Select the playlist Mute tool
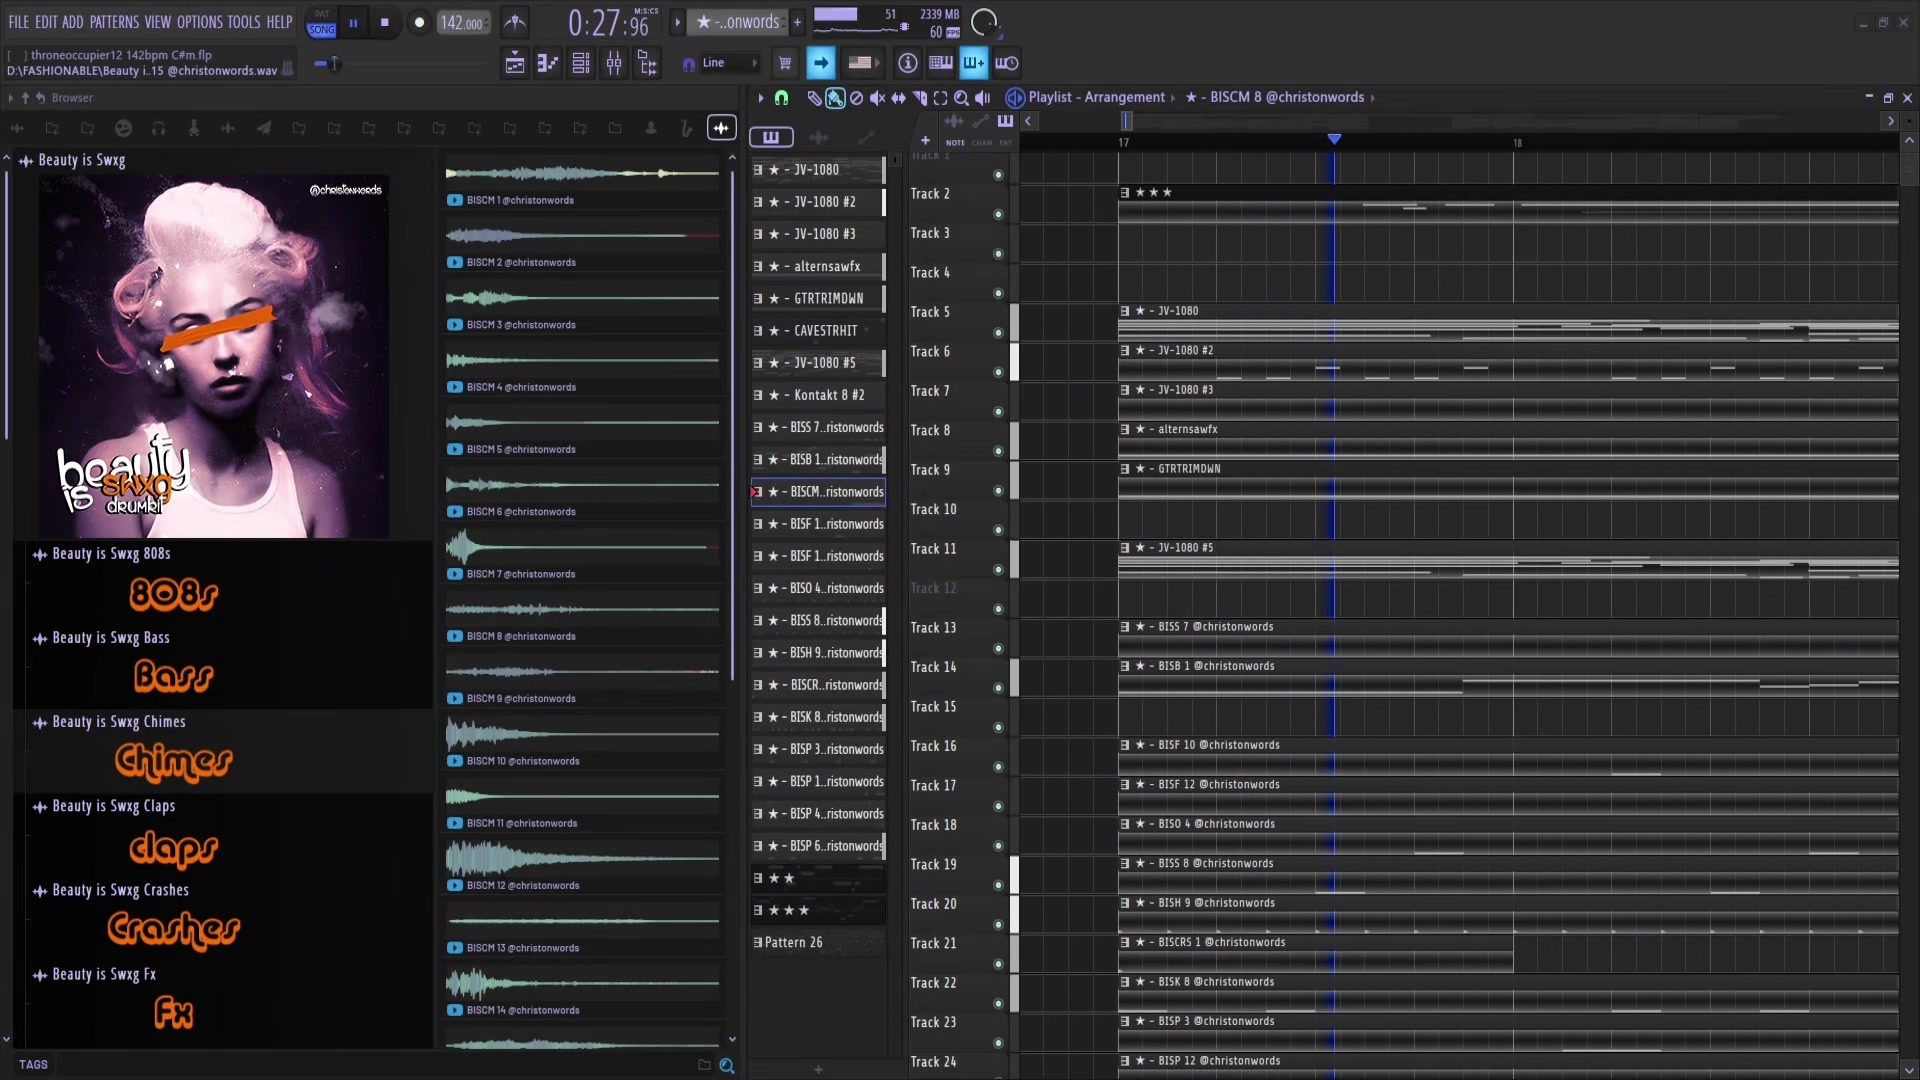The width and height of the screenshot is (1920, 1080). pyautogui.click(x=877, y=98)
